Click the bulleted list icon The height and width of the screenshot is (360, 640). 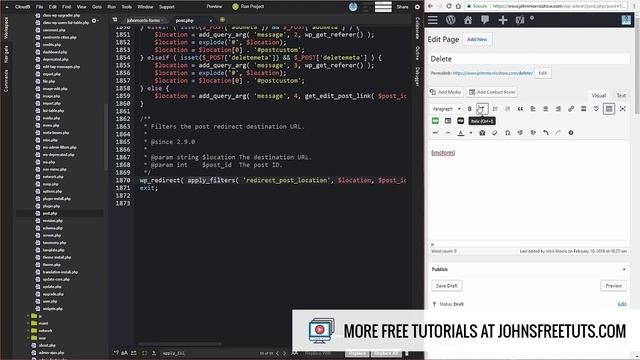click(x=495, y=109)
